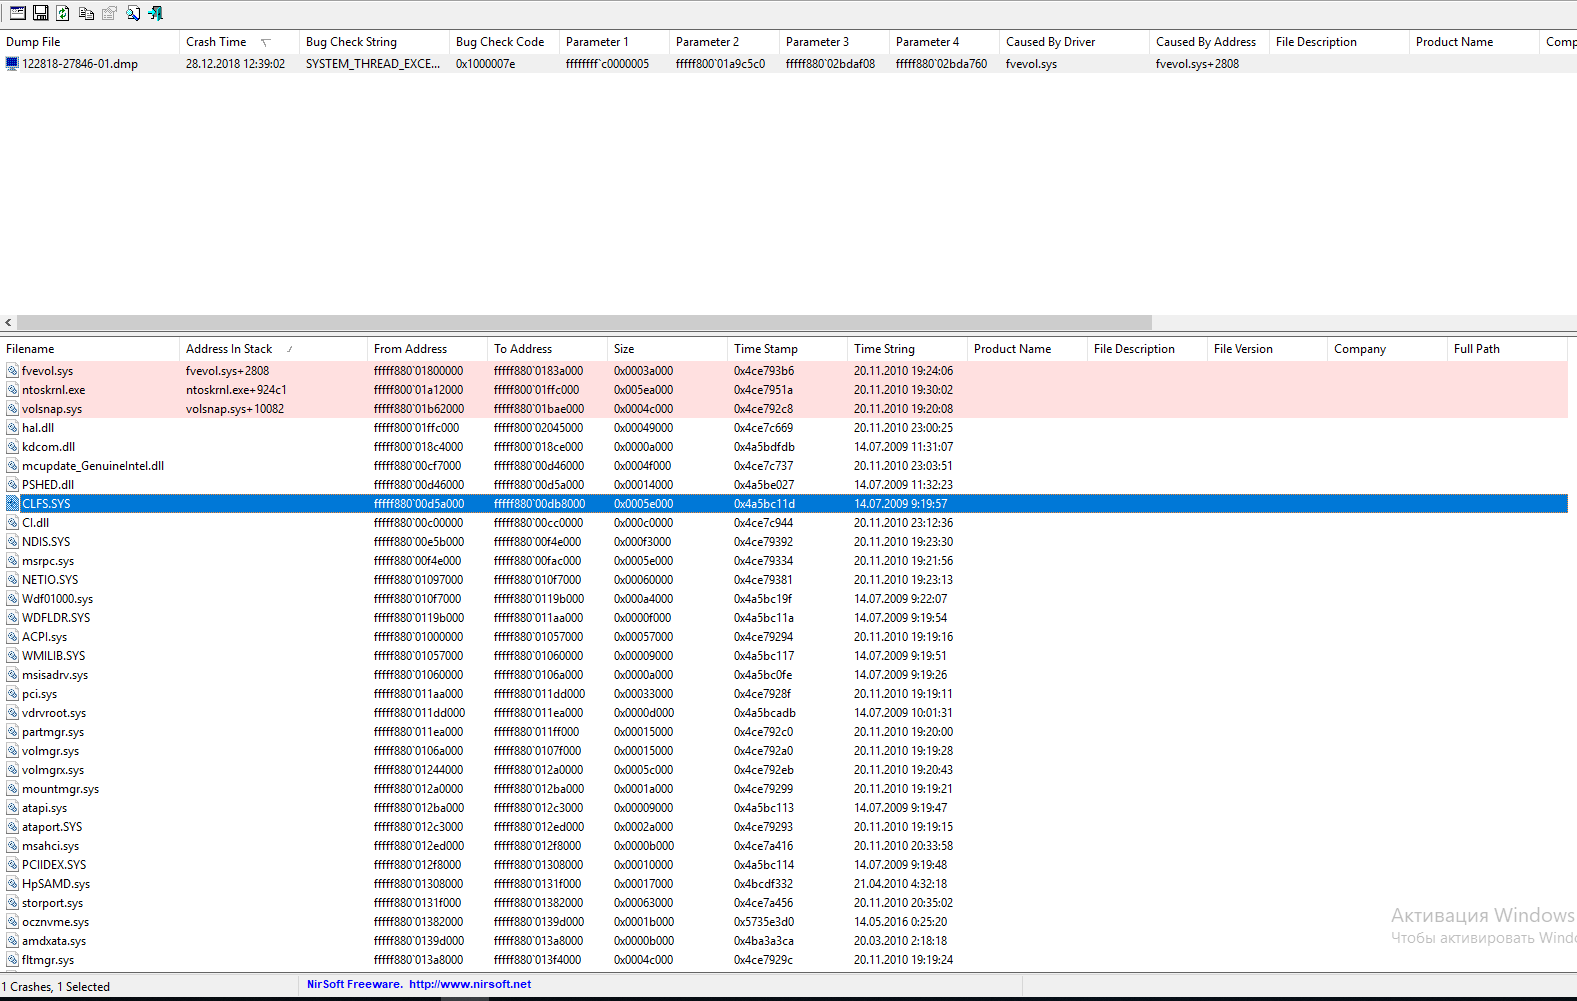Image resolution: width=1577 pixels, height=1001 pixels.
Task: Click the fvevol.sys+2808 caused by address cell
Action: (1197, 63)
